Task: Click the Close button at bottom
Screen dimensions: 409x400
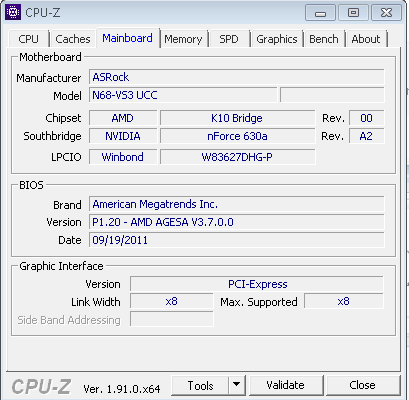Action: tap(363, 385)
